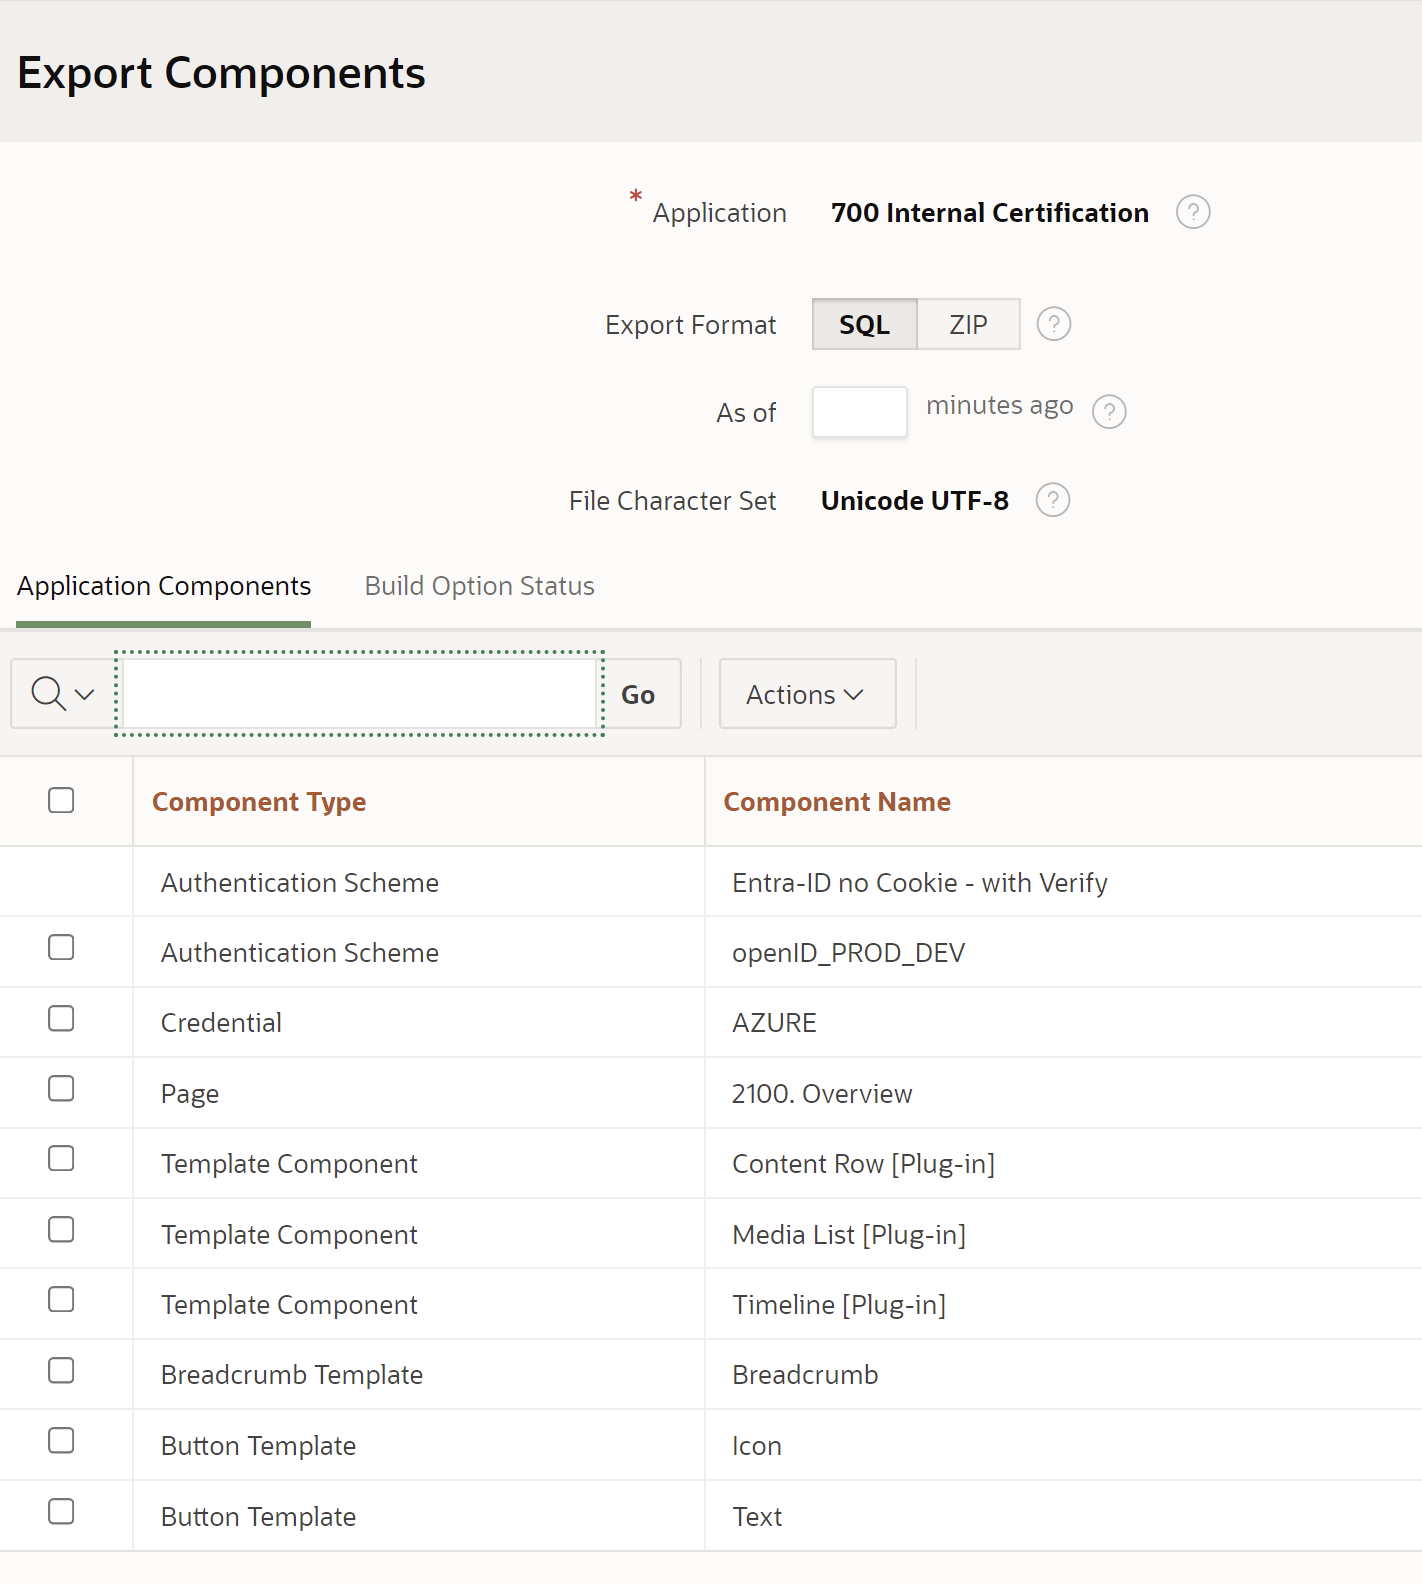This screenshot has width=1422, height=1584.
Task: Click the Breadcrumb component name cell
Action: coord(1063,1375)
